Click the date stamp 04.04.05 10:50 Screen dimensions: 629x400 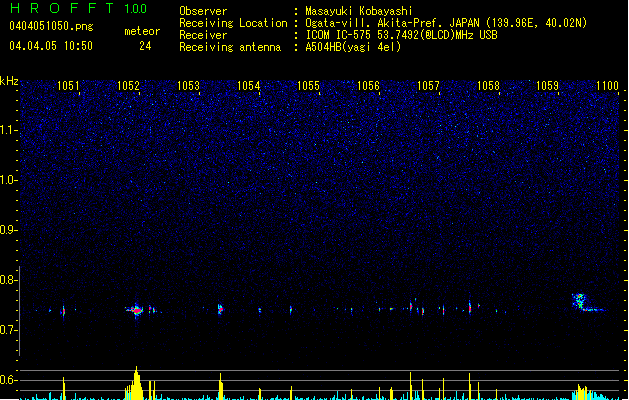pyautogui.click(x=51, y=46)
